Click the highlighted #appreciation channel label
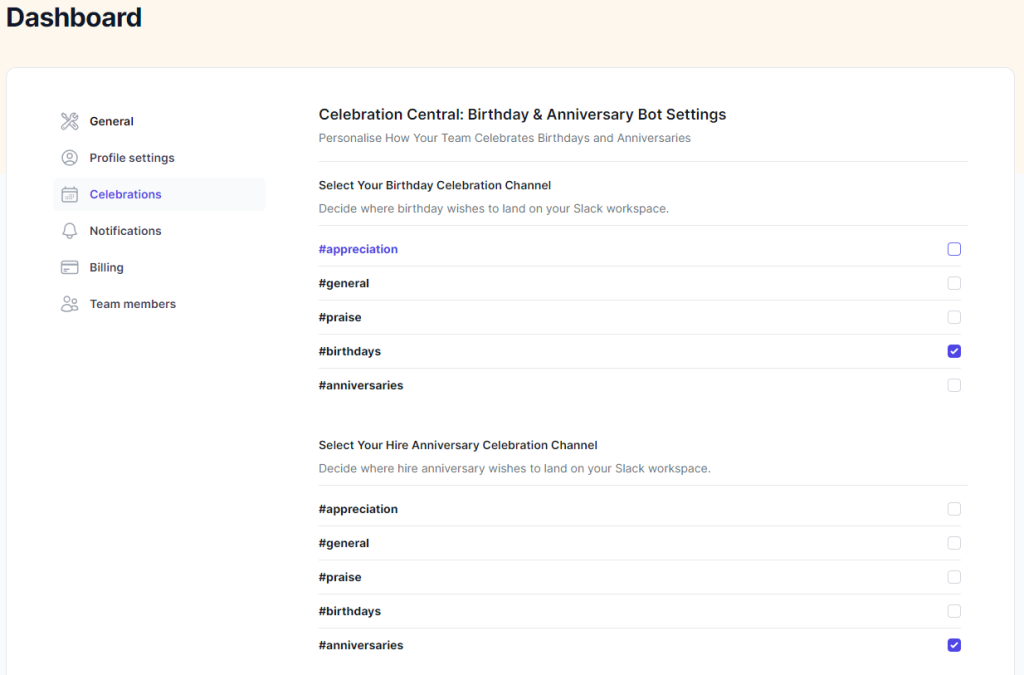 click(358, 249)
